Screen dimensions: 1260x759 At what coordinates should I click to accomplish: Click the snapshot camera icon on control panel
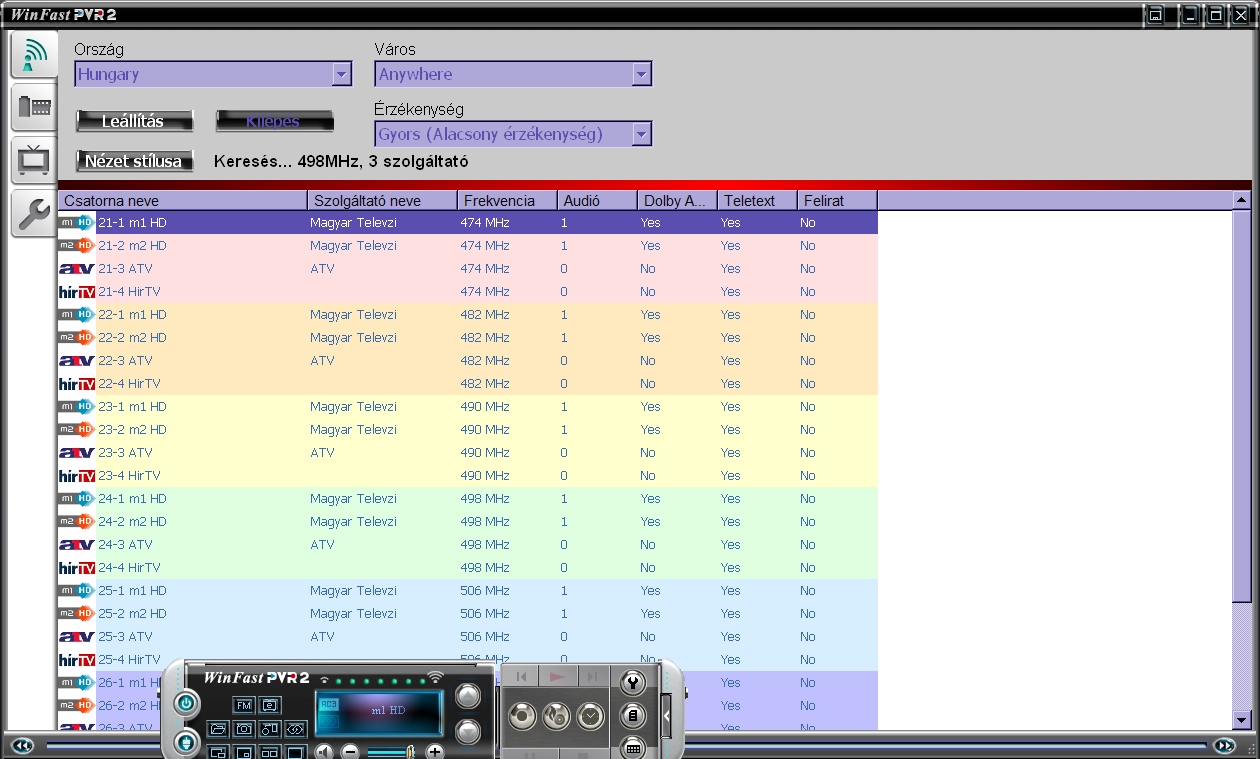(x=244, y=729)
